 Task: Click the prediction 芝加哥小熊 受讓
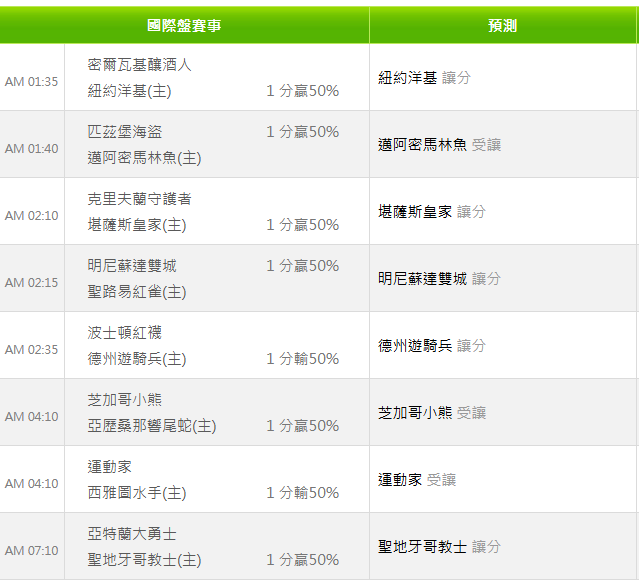pos(432,412)
